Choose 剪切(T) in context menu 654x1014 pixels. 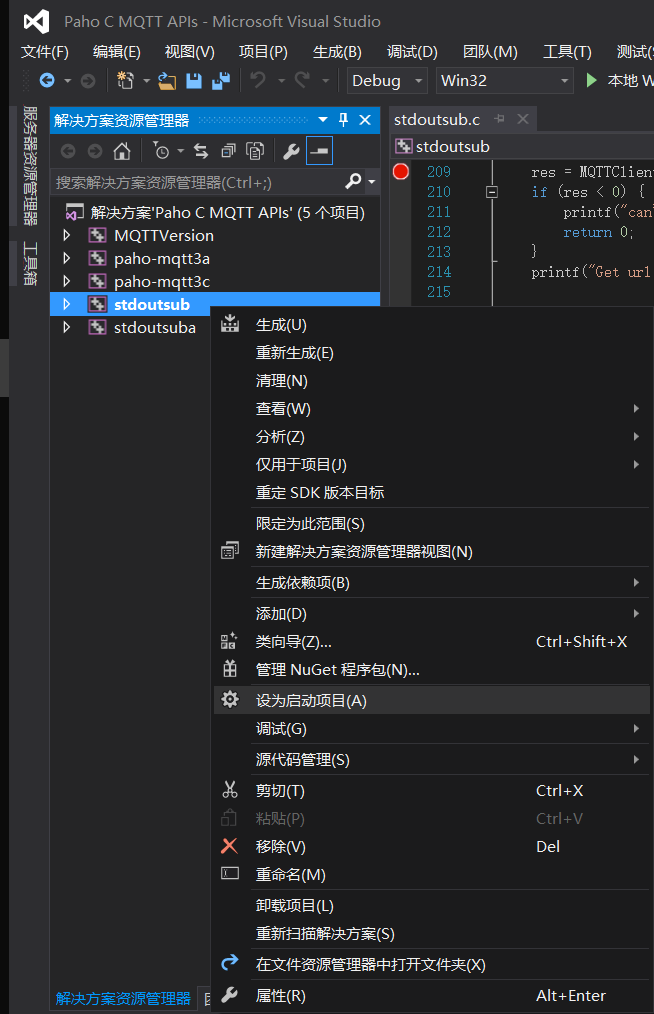click(431, 790)
